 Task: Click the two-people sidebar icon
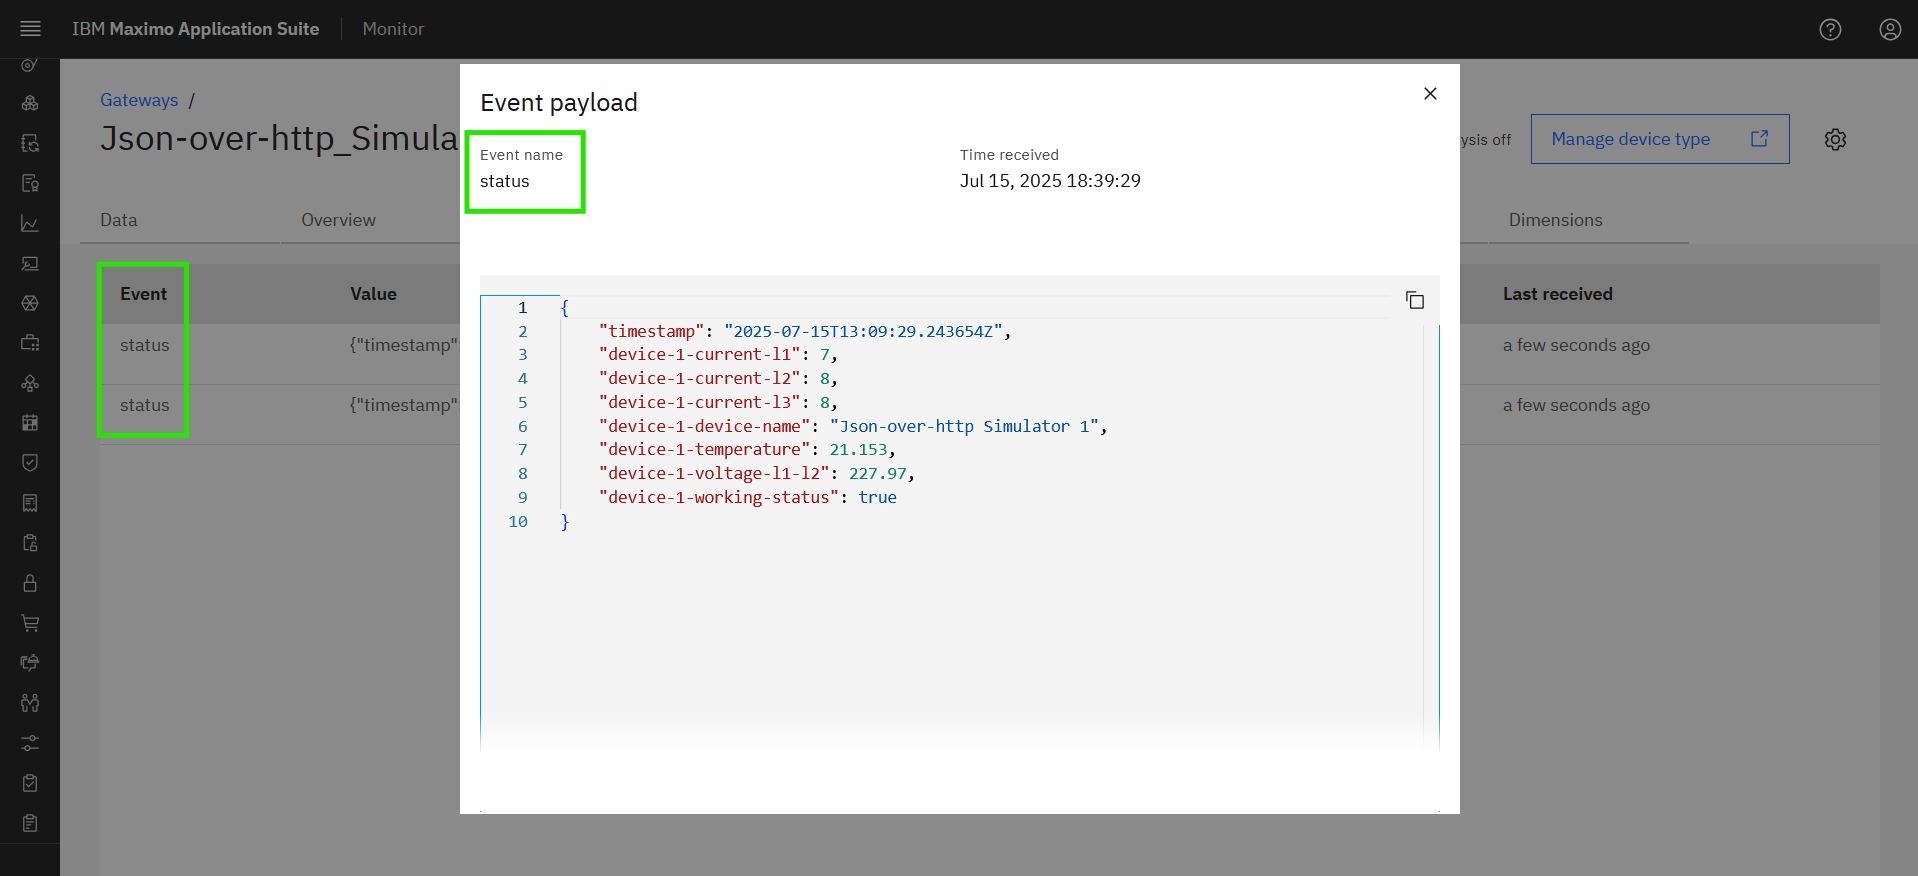click(x=30, y=703)
